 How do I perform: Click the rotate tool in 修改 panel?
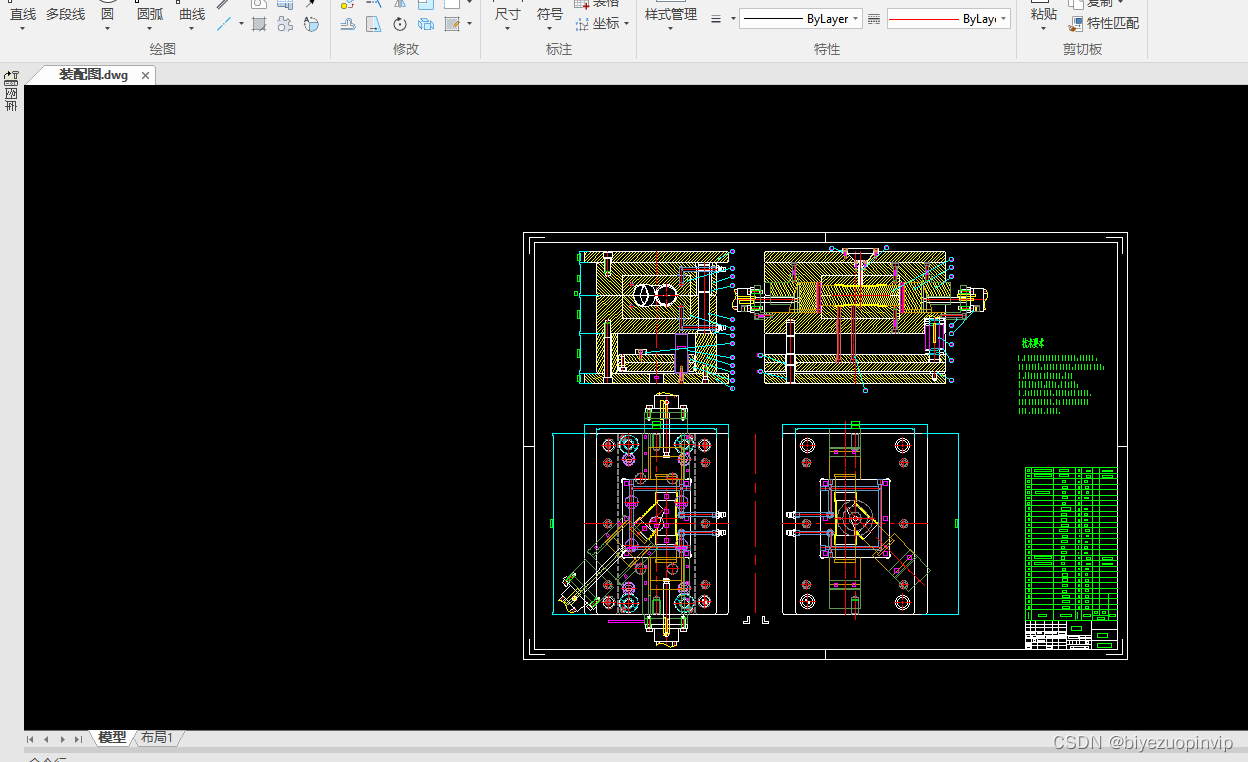tap(400, 24)
